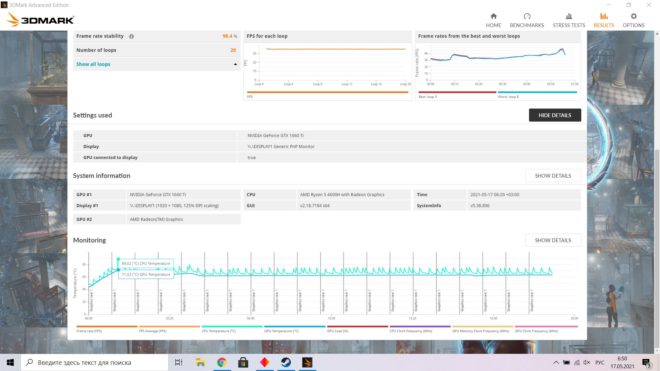Select the CPU system info row
Image resolution: width=660 pixels, height=371 pixels.
click(x=327, y=195)
